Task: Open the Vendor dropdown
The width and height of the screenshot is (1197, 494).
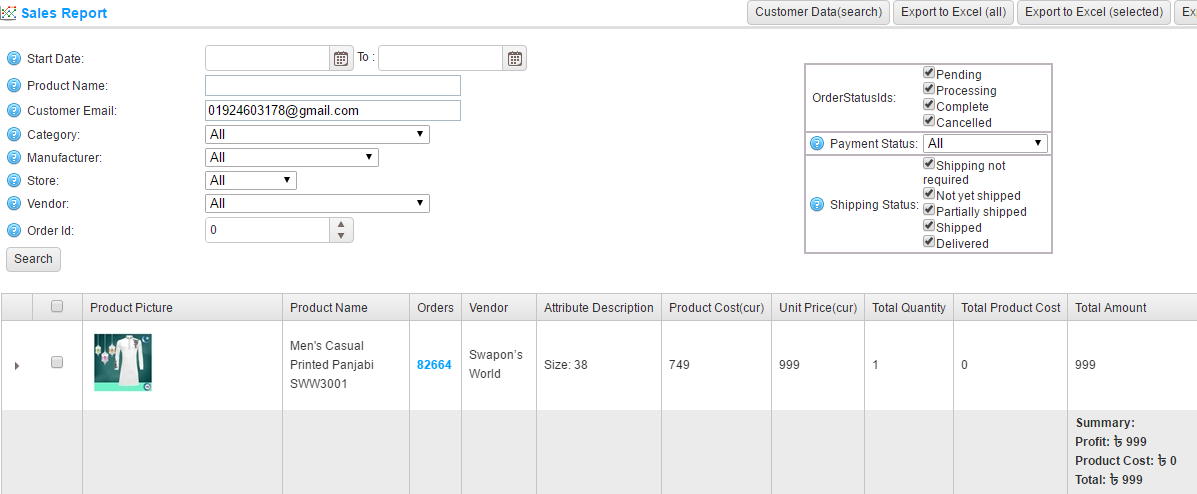Action: tap(318, 203)
